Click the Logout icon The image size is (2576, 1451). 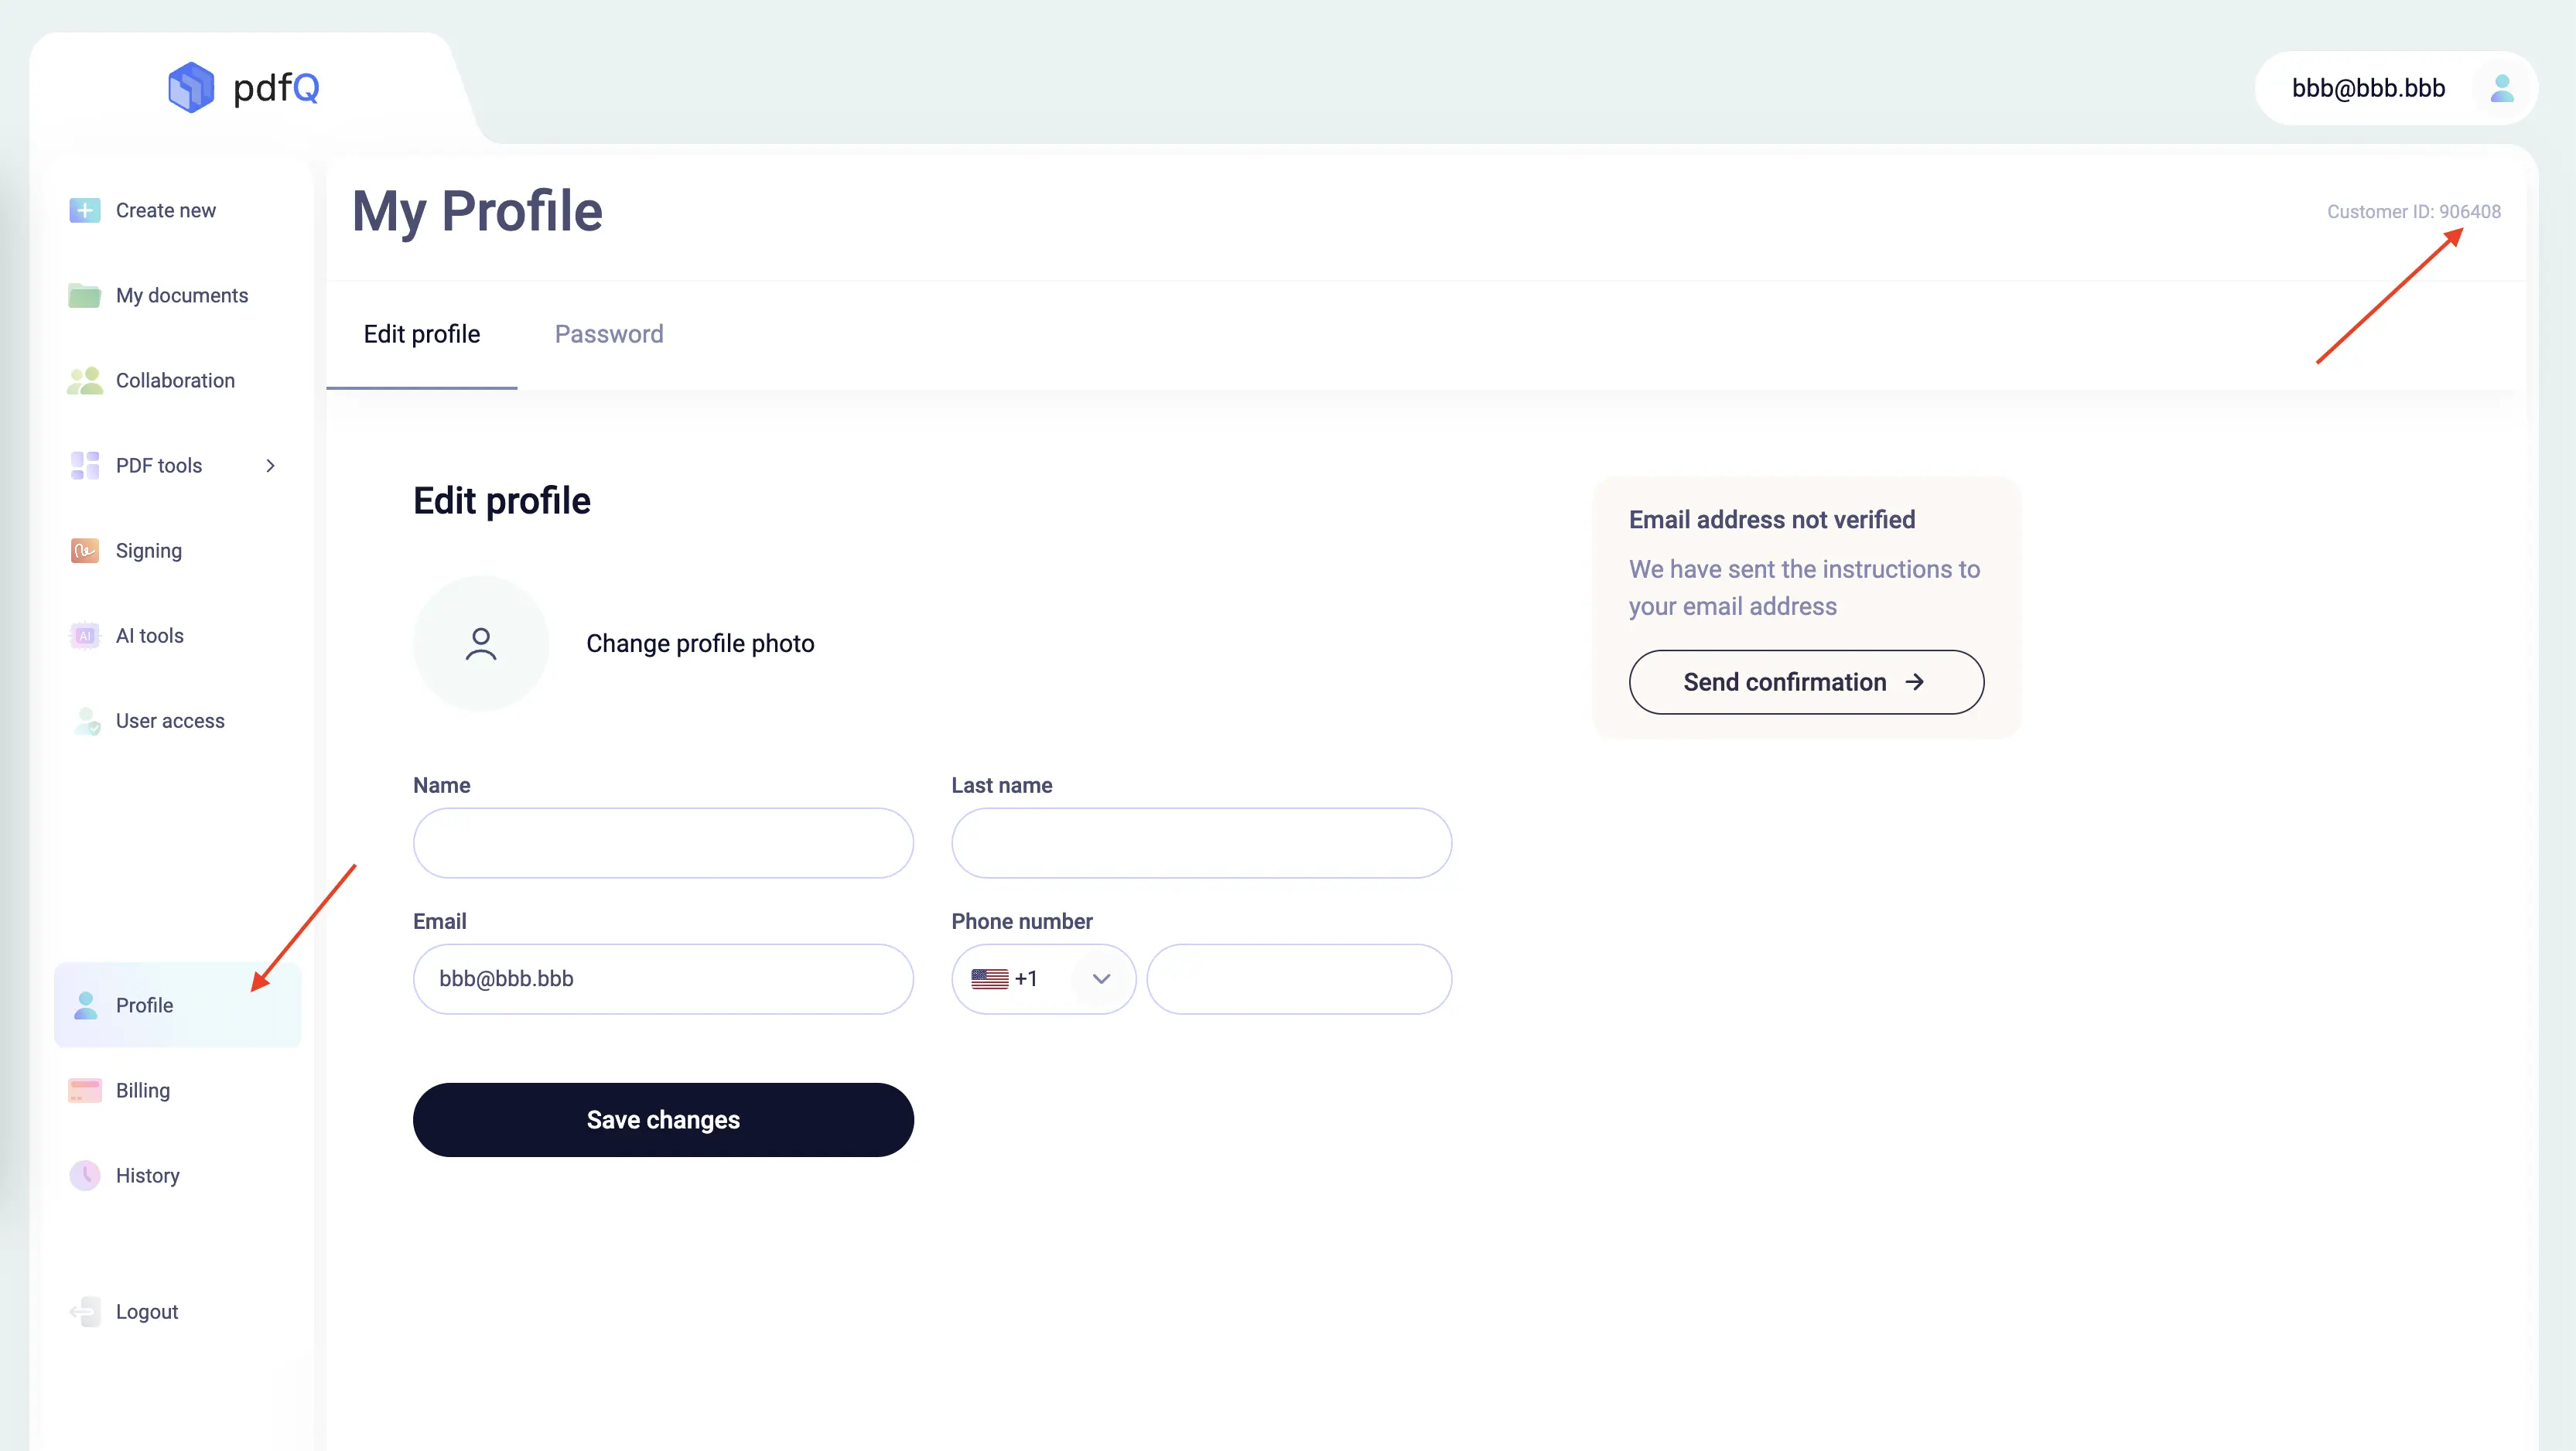[84, 1311]
